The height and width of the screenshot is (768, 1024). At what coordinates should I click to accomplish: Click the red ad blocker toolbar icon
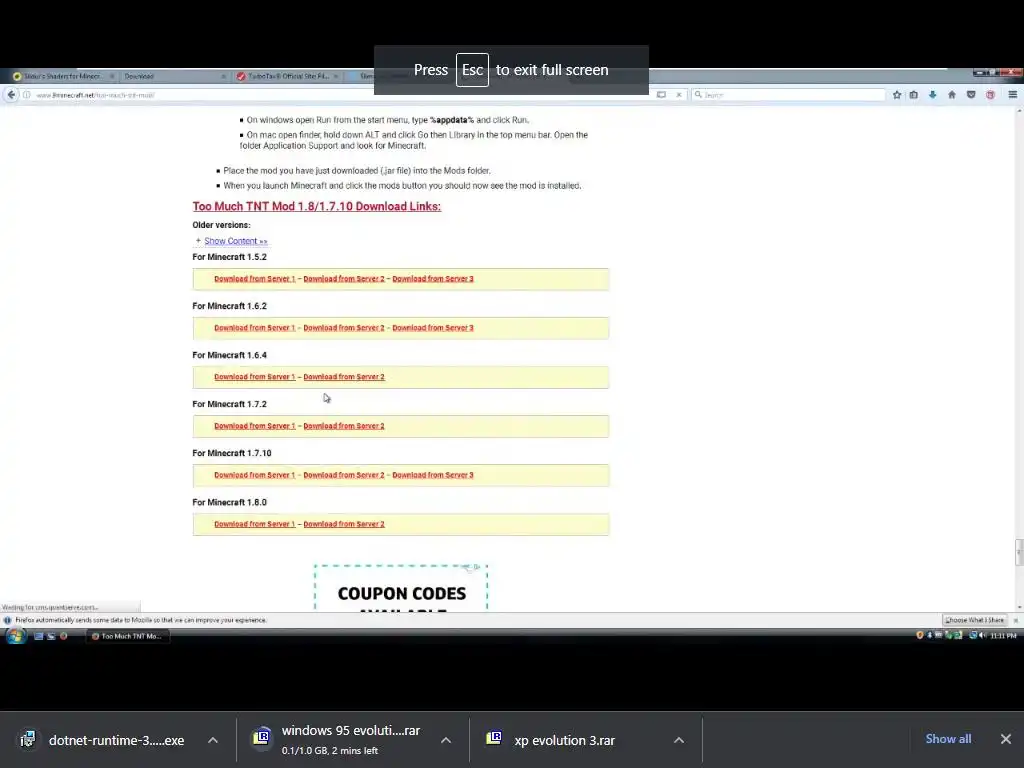tap(990, 95)
